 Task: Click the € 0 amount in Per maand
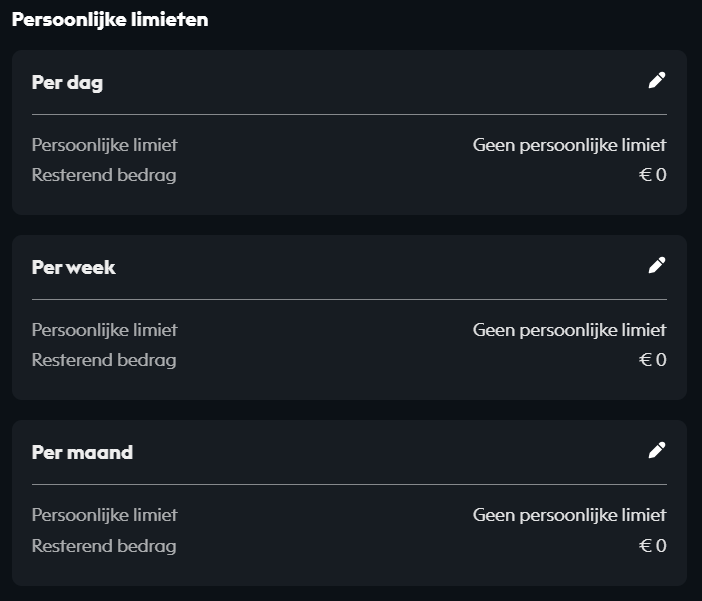653,546
